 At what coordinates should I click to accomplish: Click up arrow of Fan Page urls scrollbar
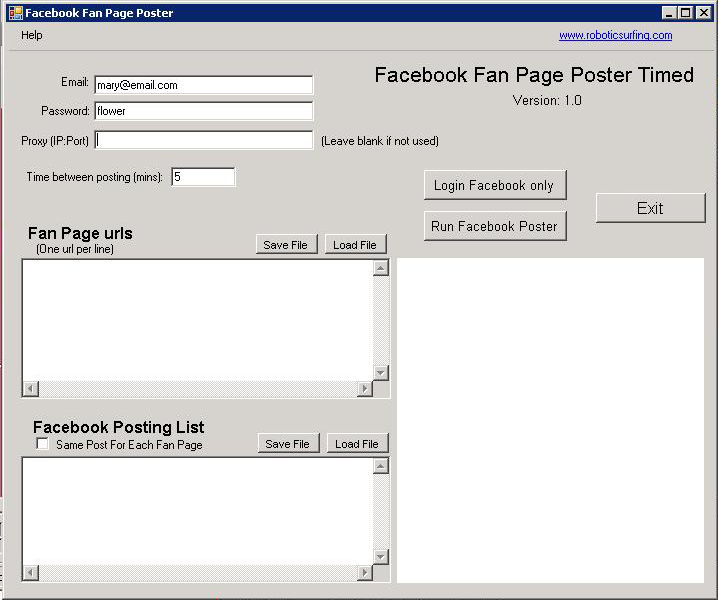click(381, 267)
